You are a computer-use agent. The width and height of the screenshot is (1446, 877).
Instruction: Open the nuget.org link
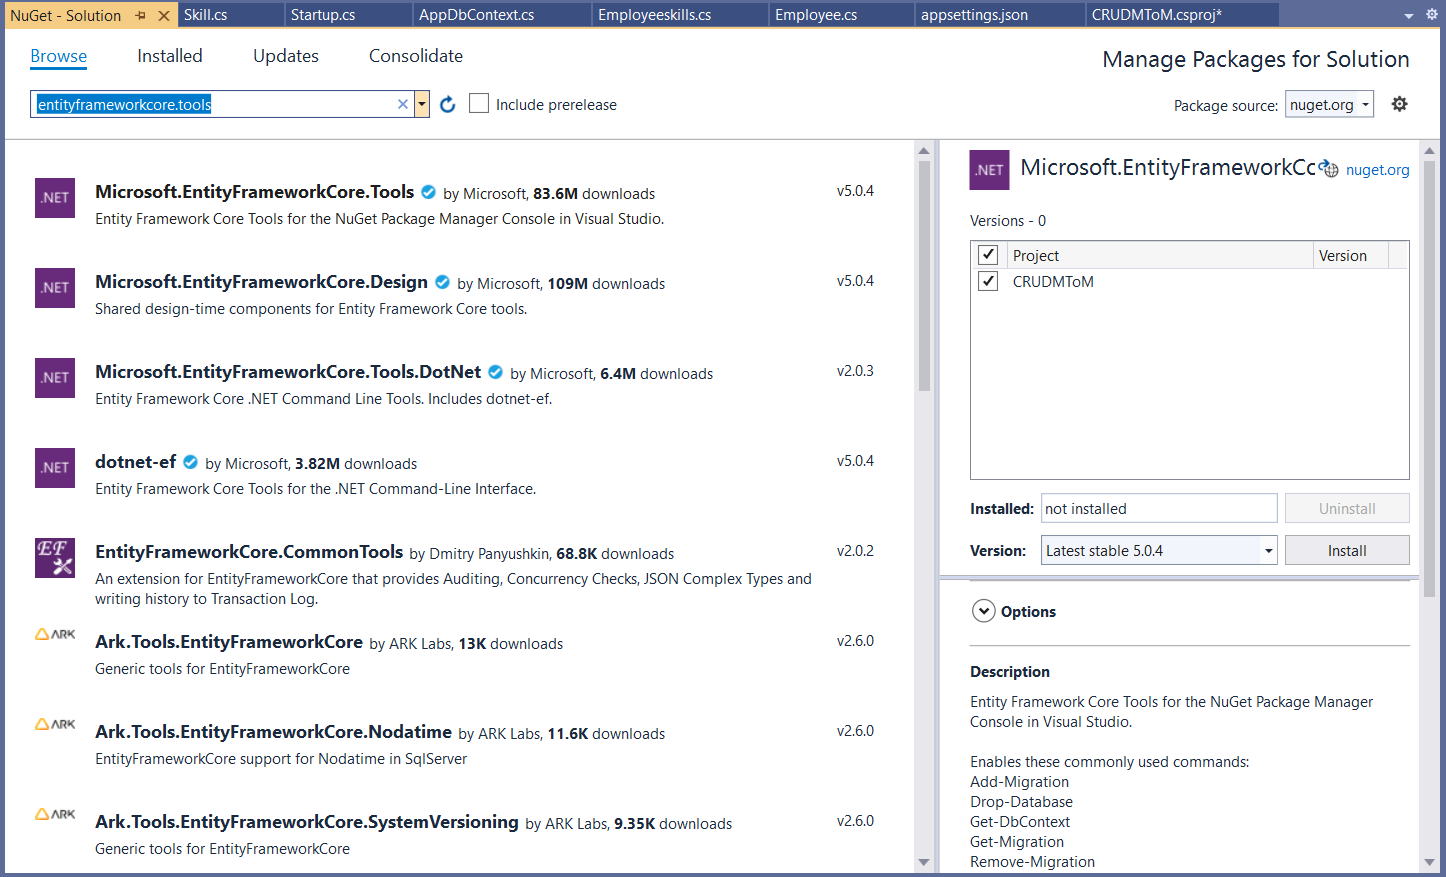(x=1377, y=170)
